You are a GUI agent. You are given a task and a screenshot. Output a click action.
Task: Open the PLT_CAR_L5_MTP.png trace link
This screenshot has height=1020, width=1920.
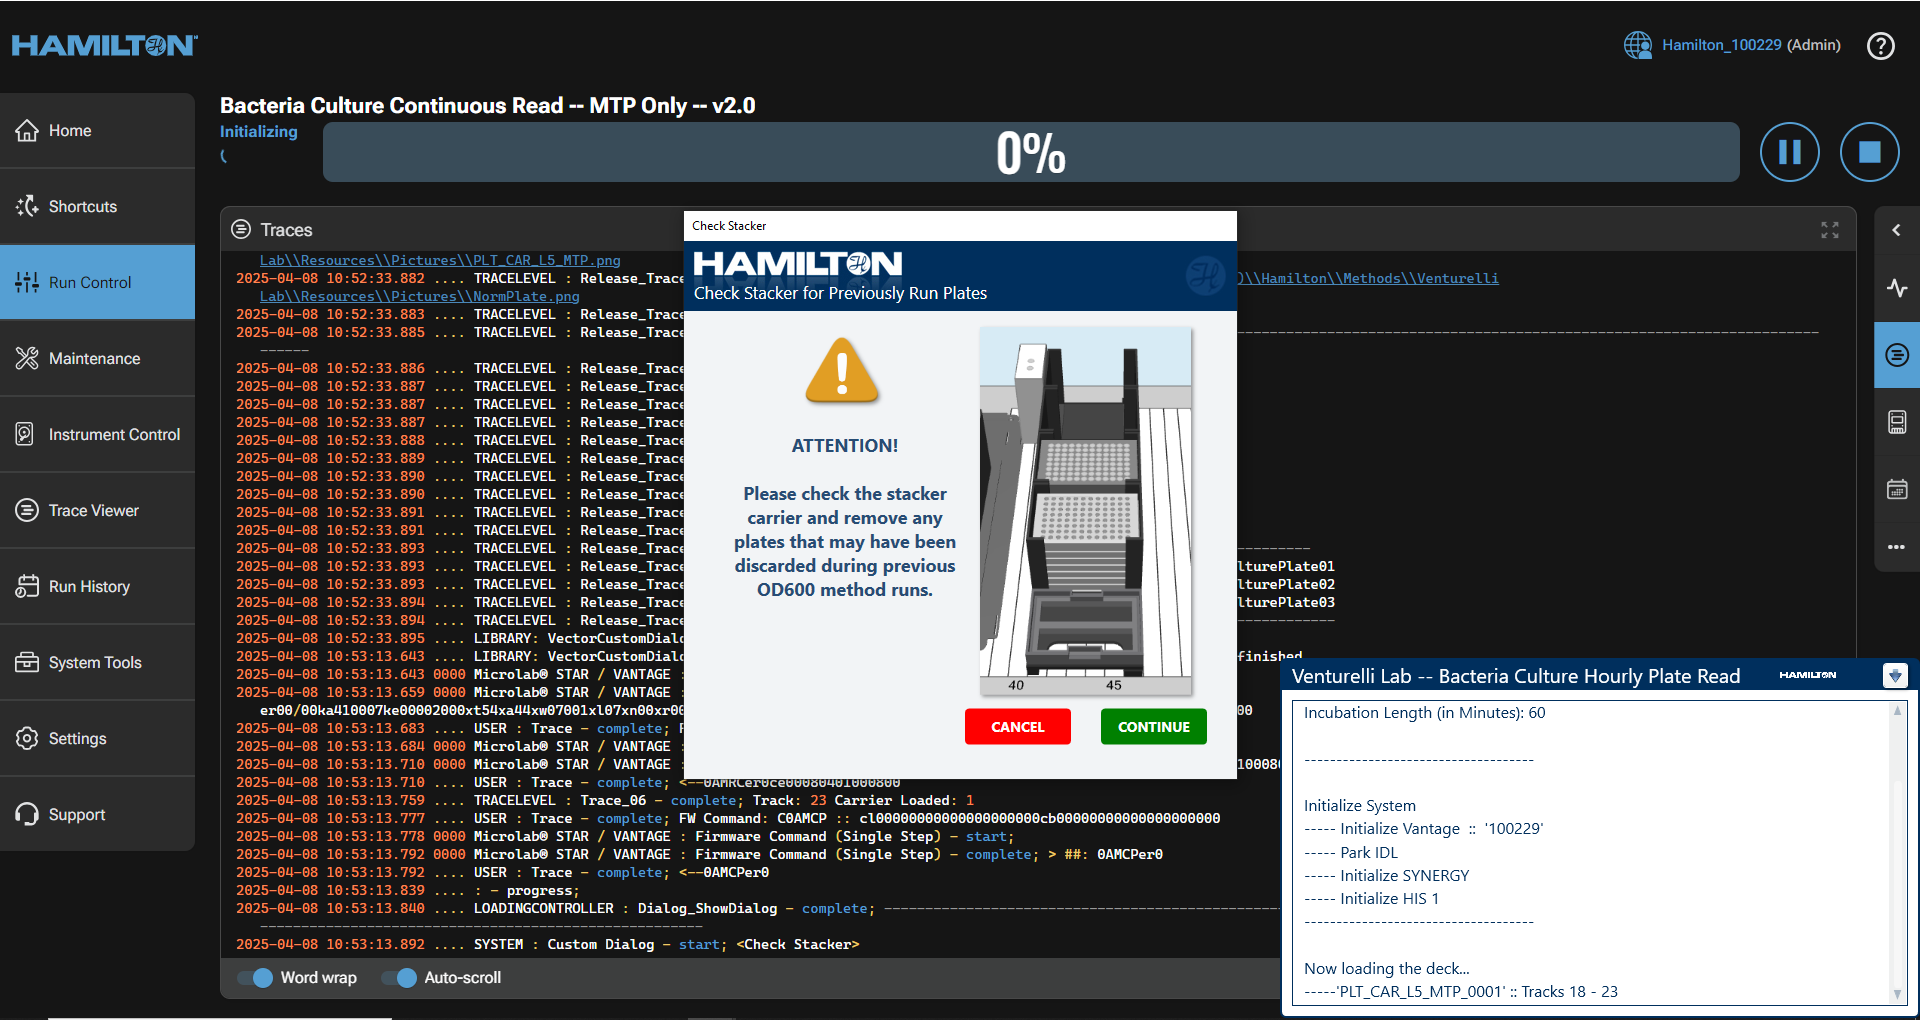(x=440, y=260)
